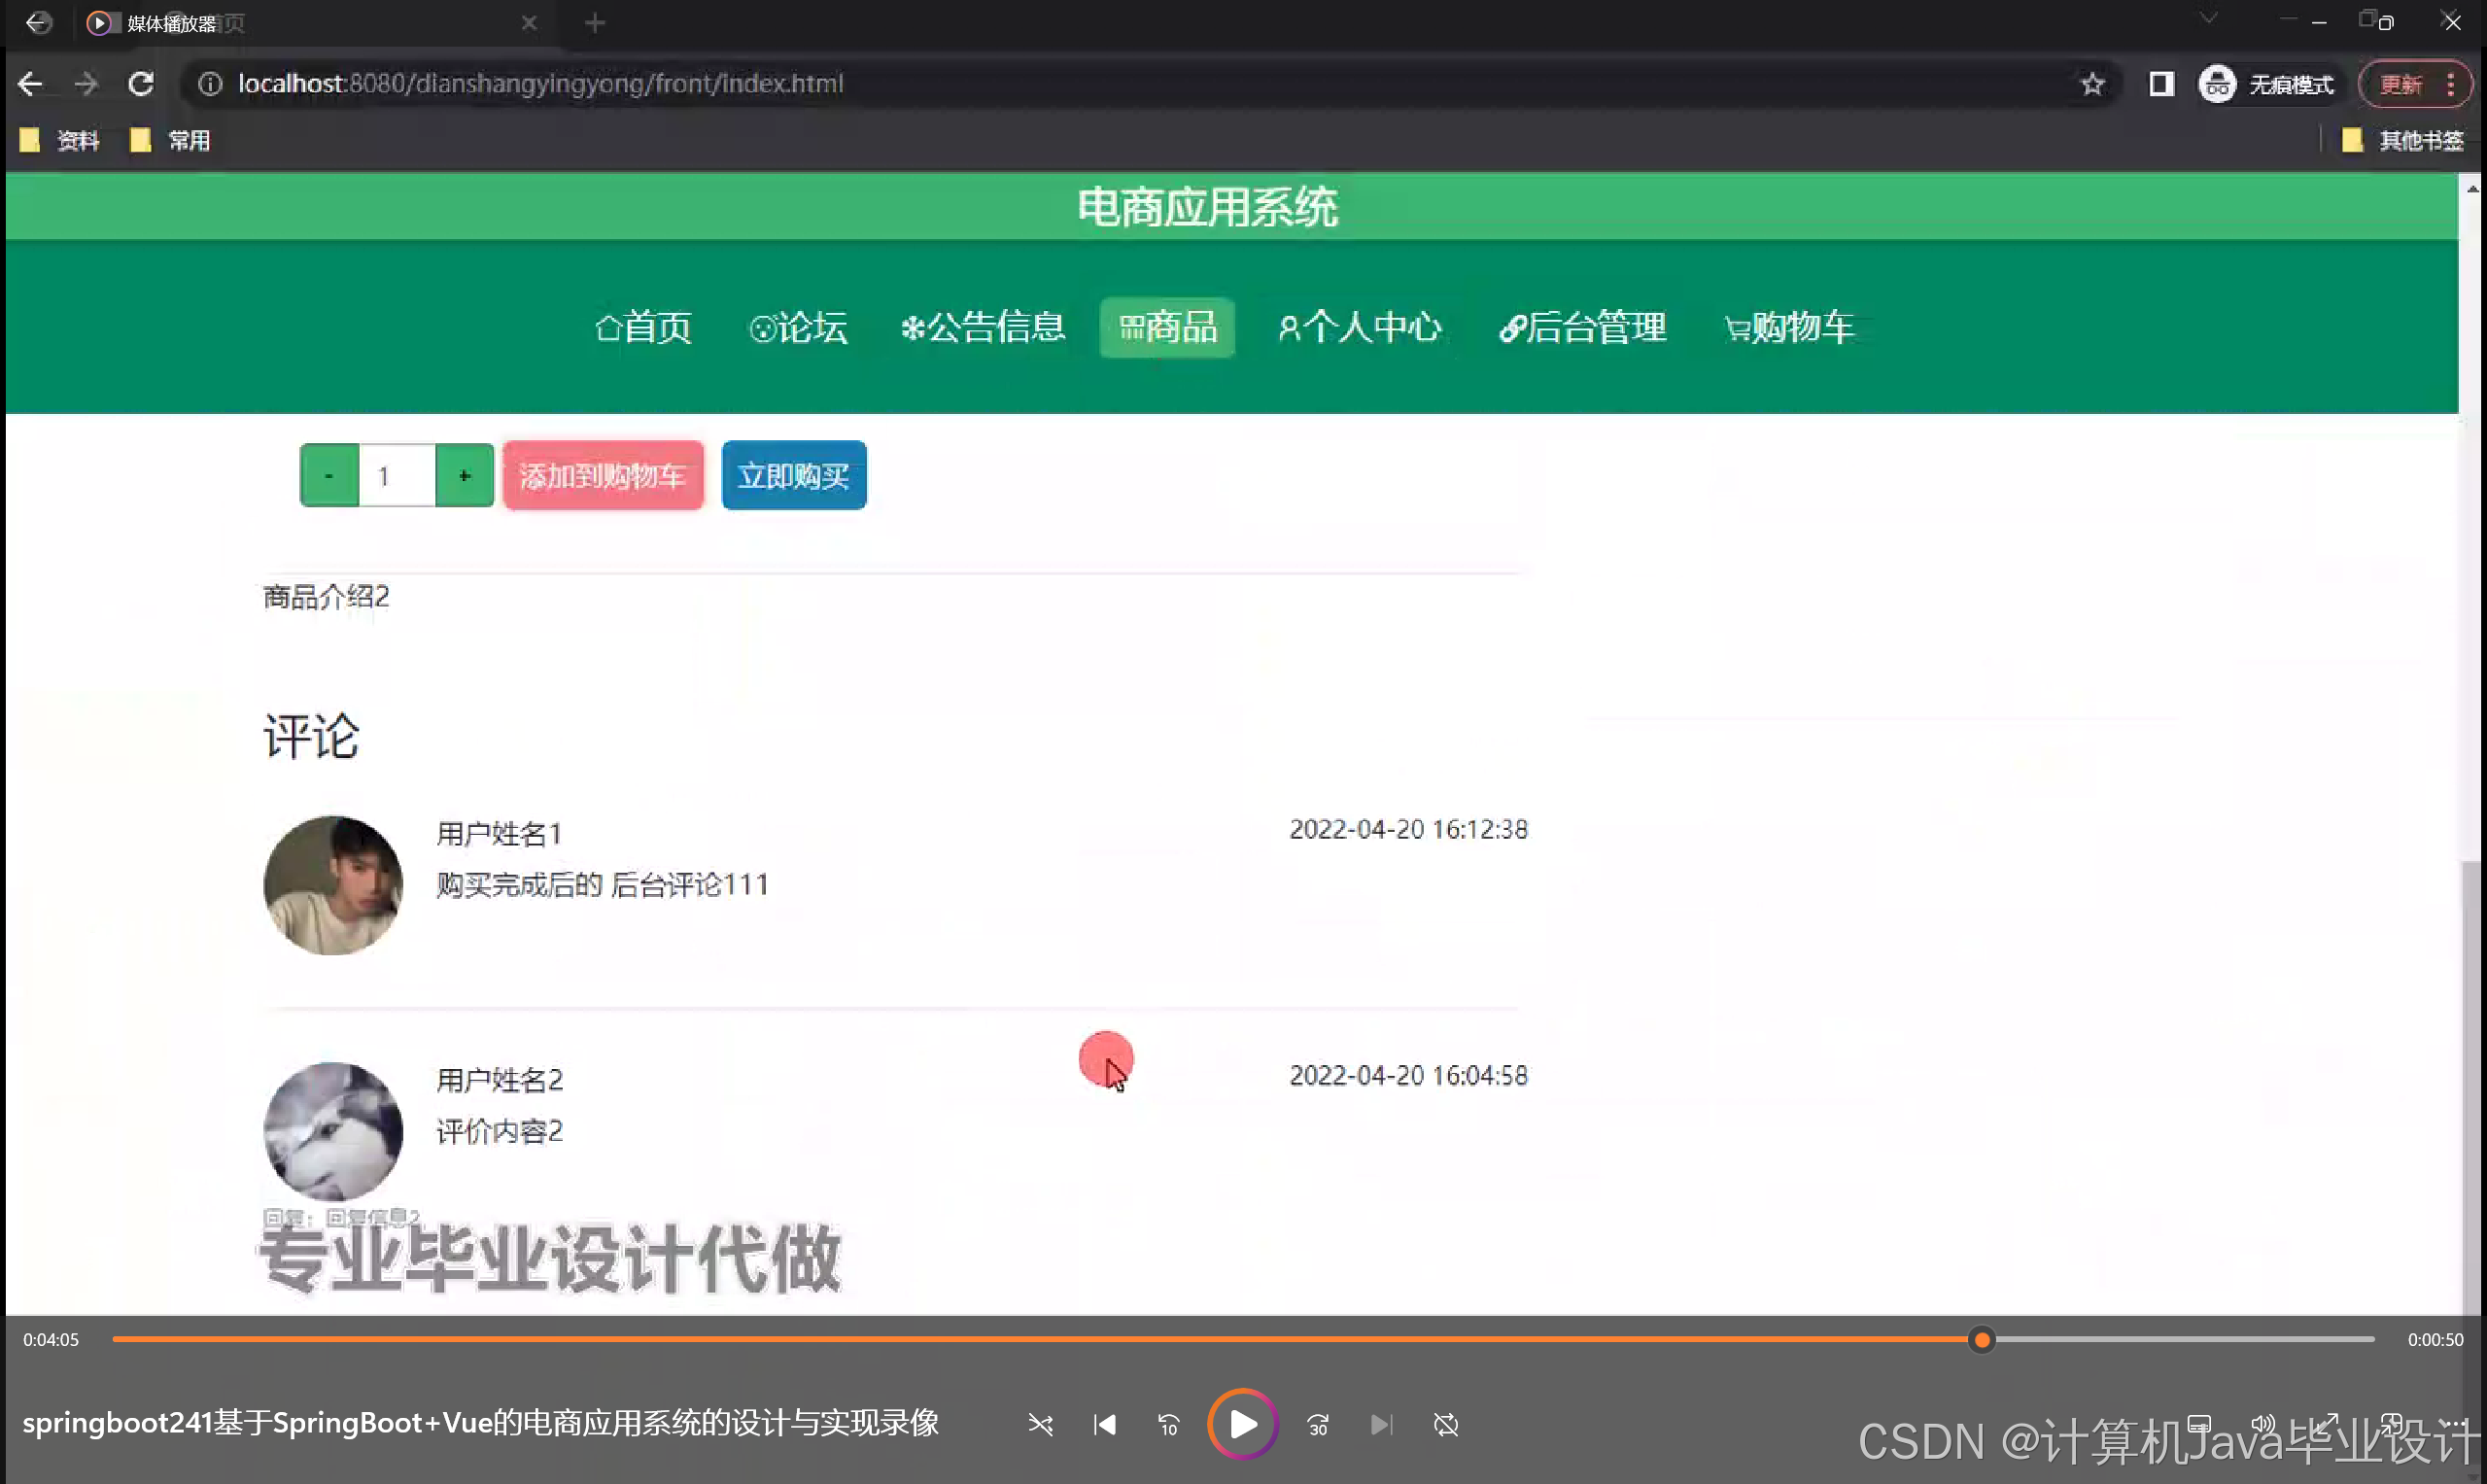The width and height of the screenshot is (2487, 1484).
Task: Open the 购物车 shopping cart page
Action: point(1789,327)
